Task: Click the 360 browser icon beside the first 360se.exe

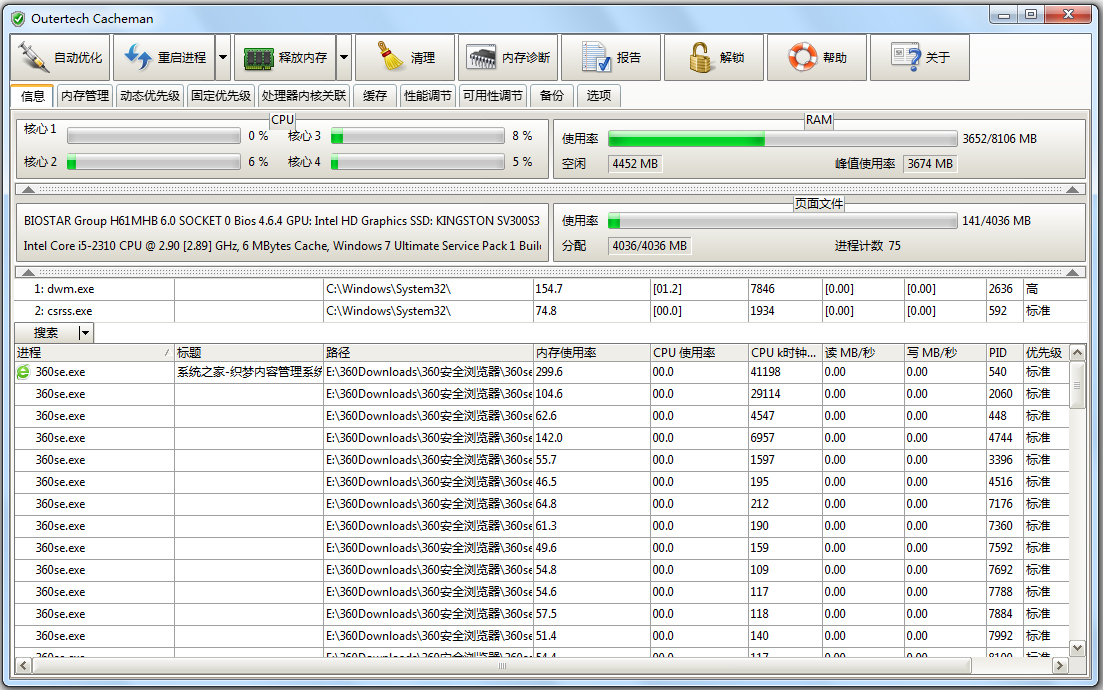Action: [23, 372]
